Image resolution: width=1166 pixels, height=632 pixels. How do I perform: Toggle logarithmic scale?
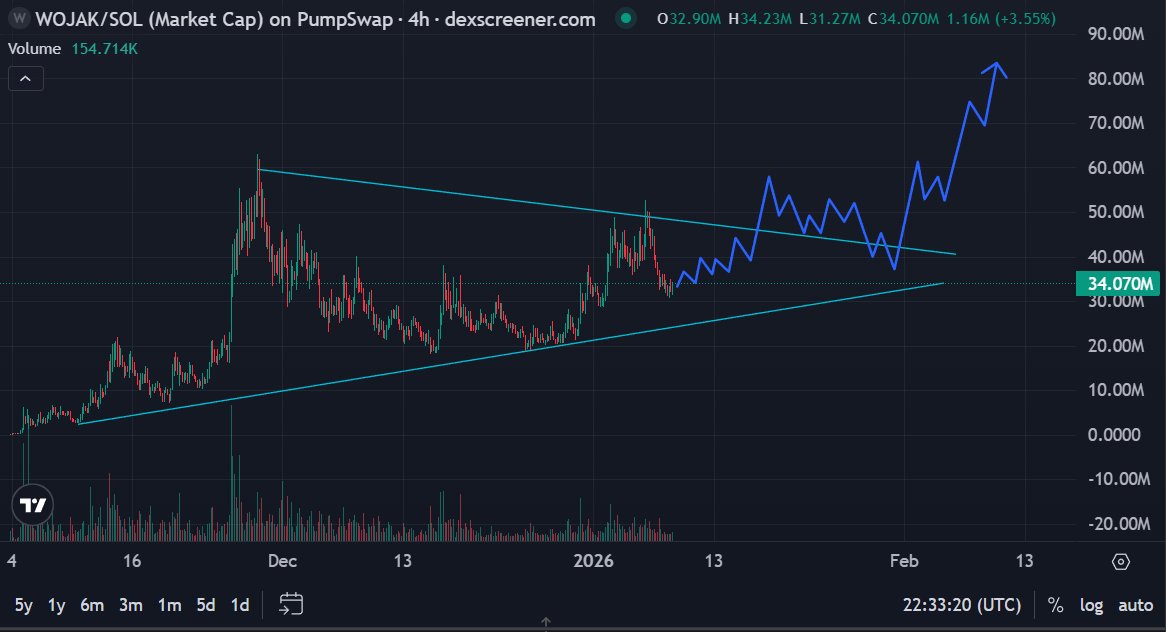click(1091, 605)
